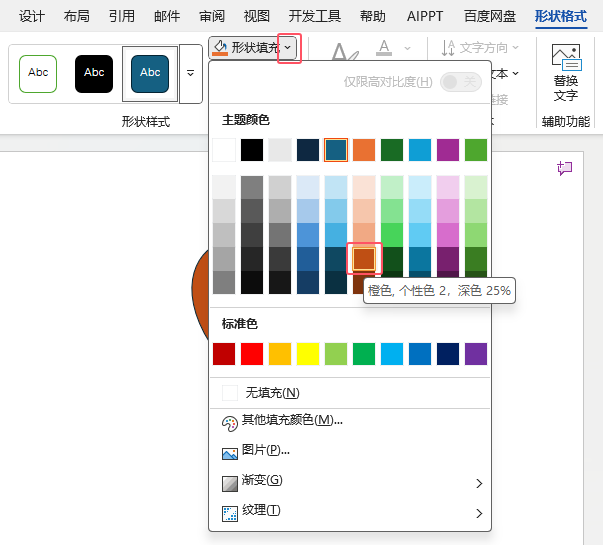
Task: Open the text fill color dropdown arrow
Action: click(x=407, y=48)
